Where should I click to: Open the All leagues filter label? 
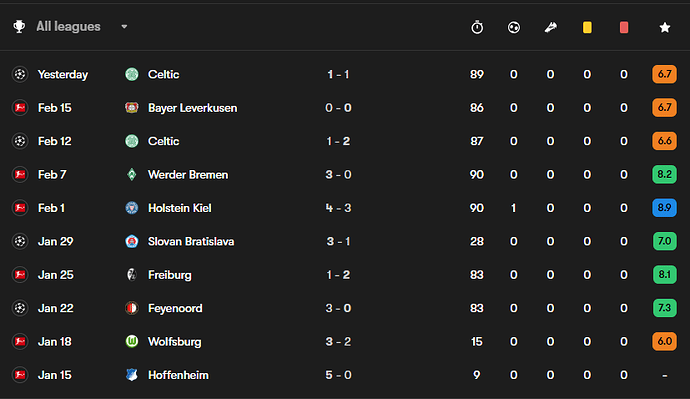click(x=68, y=26)
